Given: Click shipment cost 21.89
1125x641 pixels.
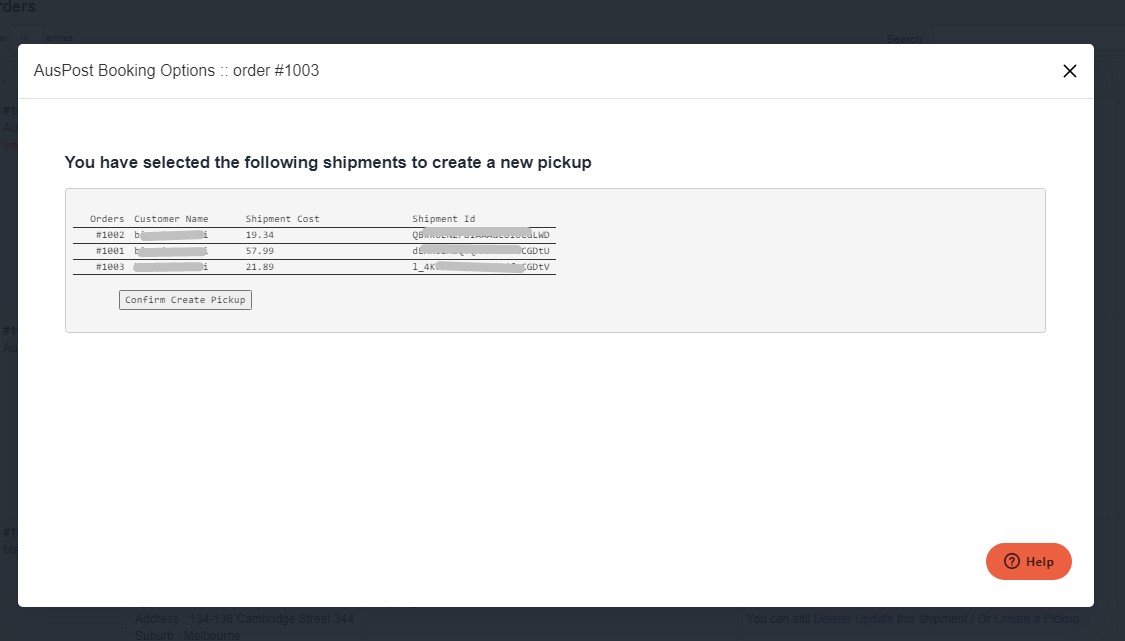Looking at the screenshot, I should click(x=260, y=266).
